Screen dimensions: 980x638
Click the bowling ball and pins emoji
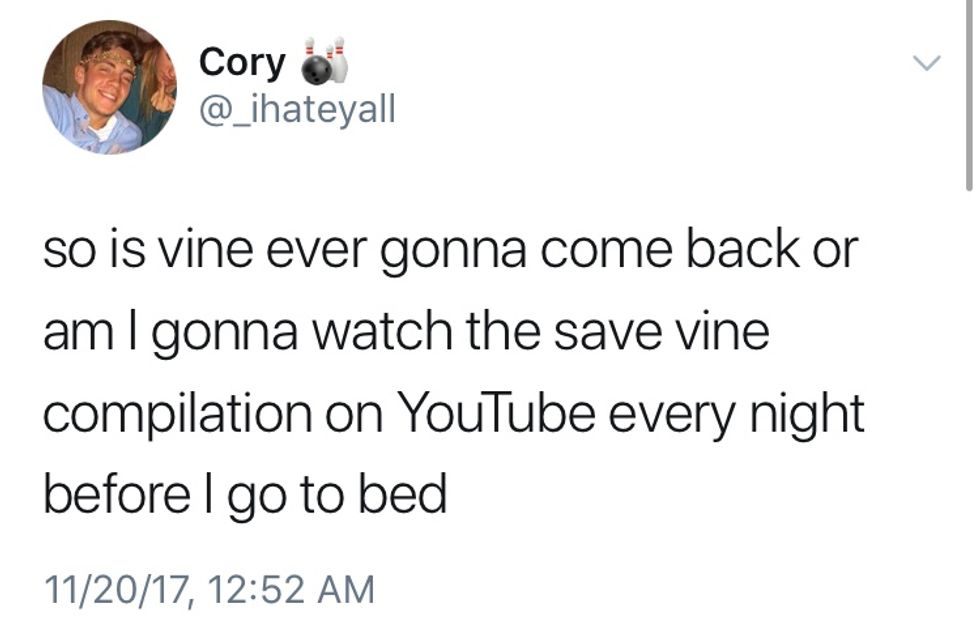324,61
